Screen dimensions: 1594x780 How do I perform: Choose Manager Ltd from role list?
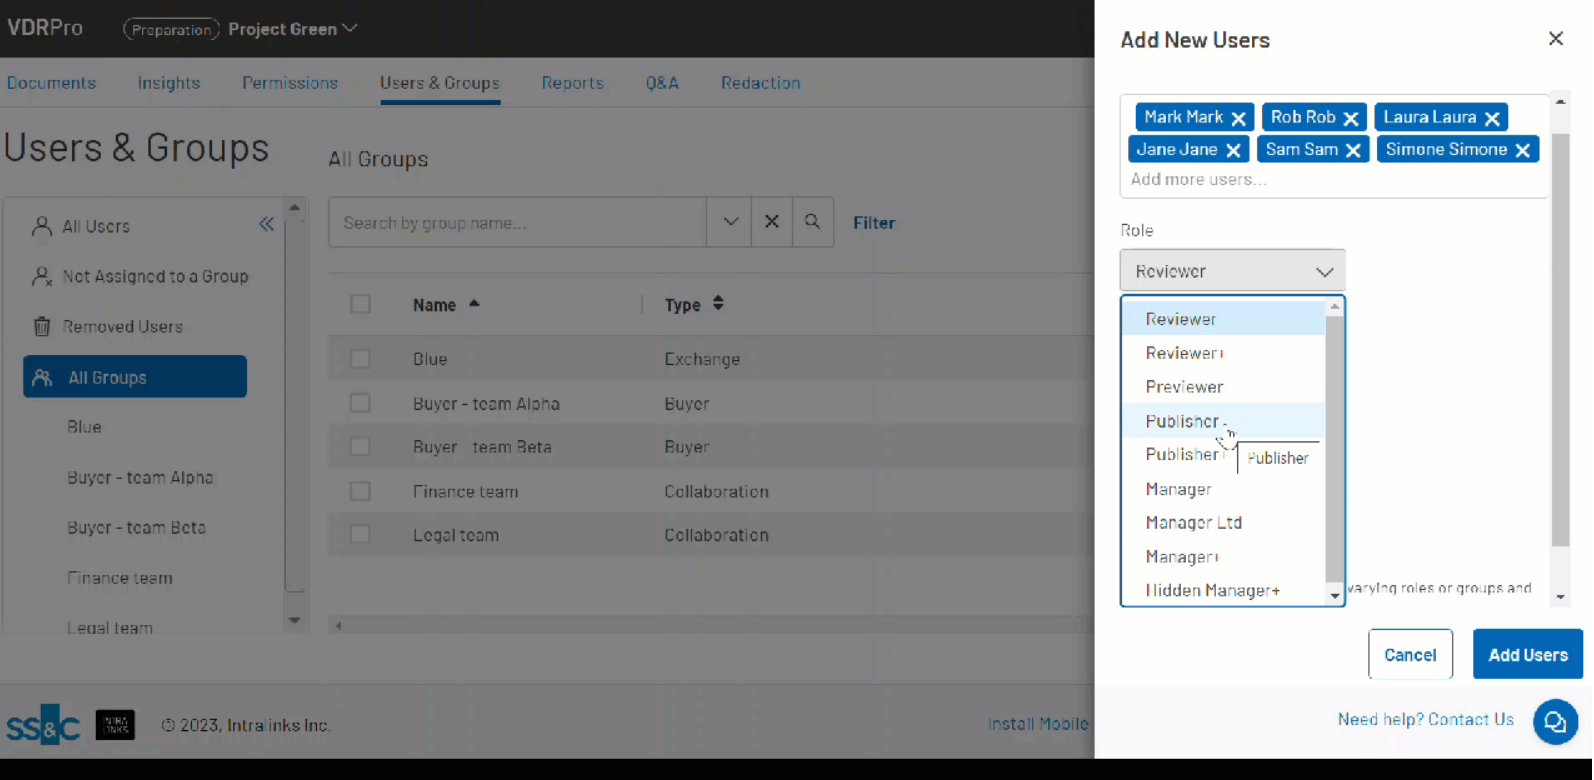(1193, 523)
